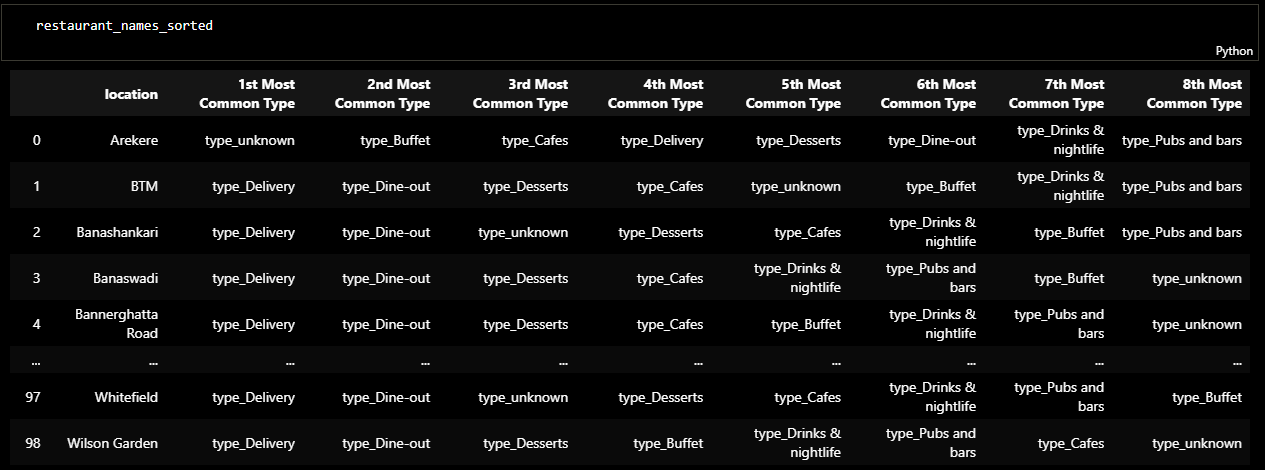Click the Bannerghatta Road location cell
The image size is (1265, 470).
click(116, 324)
